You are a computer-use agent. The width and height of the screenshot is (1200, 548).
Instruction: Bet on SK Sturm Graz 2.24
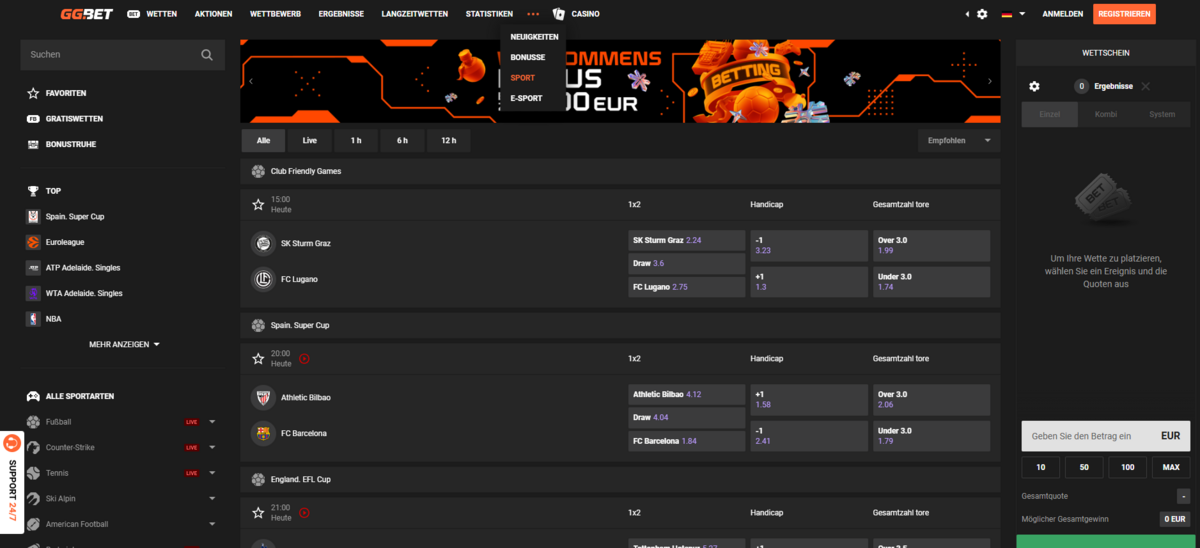[x=687, y=240]
